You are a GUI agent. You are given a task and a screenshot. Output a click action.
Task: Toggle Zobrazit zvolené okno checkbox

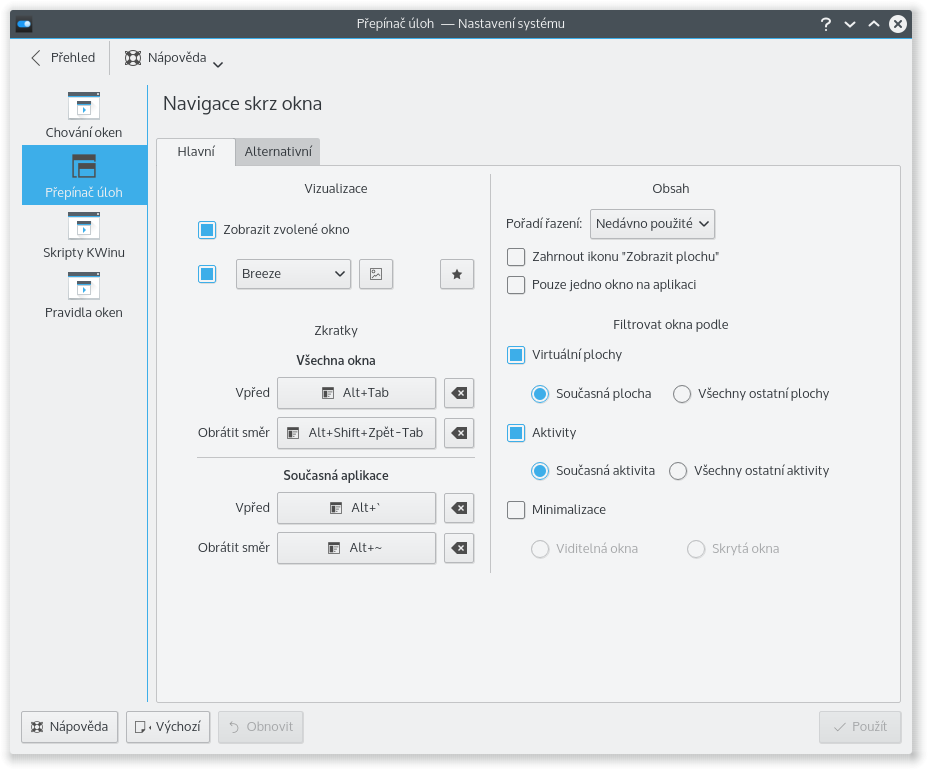pos(207,230)
